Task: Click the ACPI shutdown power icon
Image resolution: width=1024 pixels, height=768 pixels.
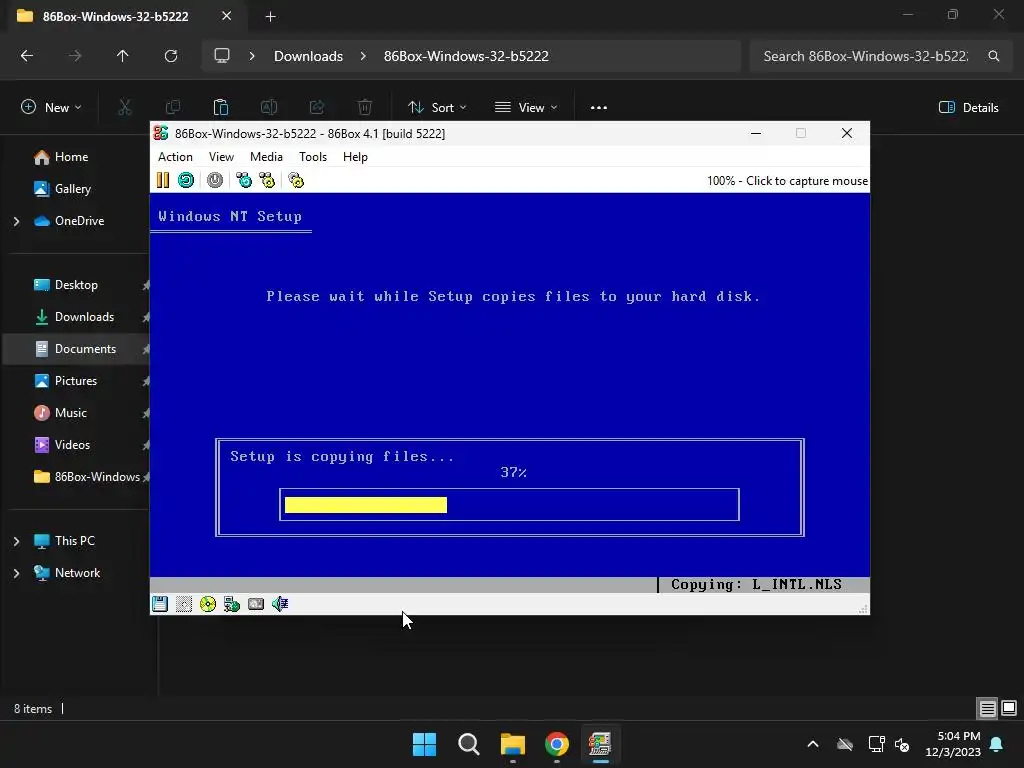Action: [x=215, y=180]
